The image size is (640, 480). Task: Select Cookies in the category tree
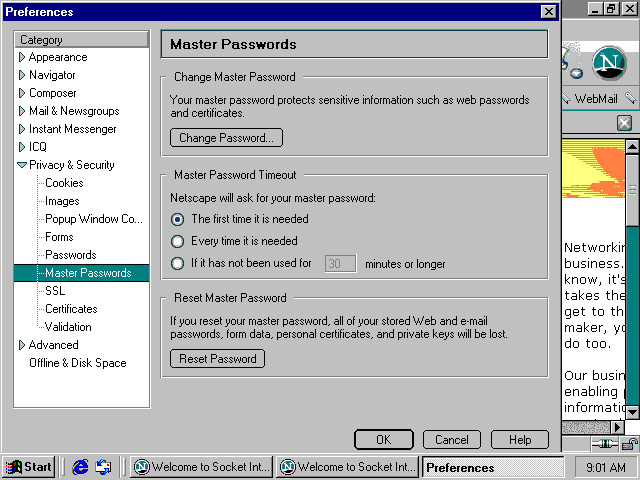pos(64,183)
